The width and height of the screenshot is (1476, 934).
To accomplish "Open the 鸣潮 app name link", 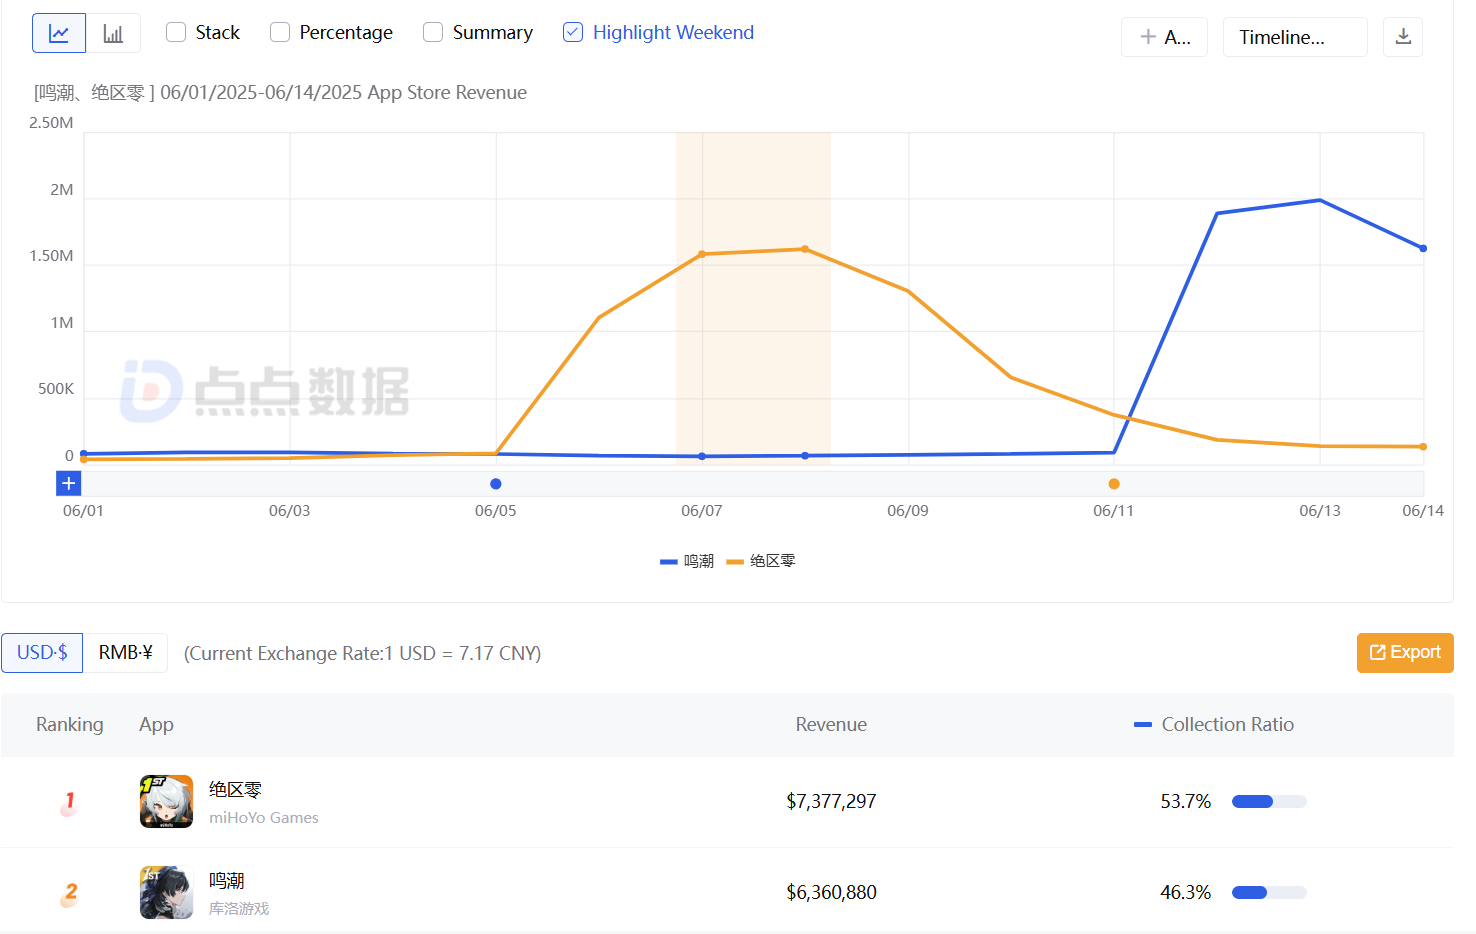I will [x=227, y=881].
